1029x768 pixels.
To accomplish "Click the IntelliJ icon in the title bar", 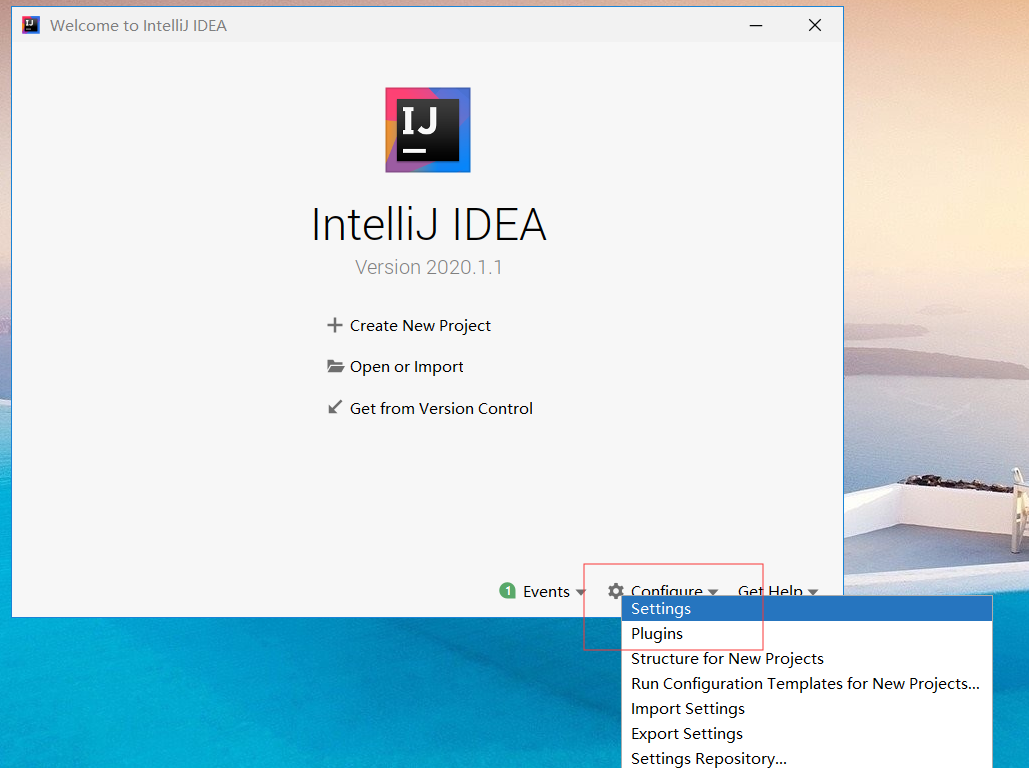I will click(31, 25).
